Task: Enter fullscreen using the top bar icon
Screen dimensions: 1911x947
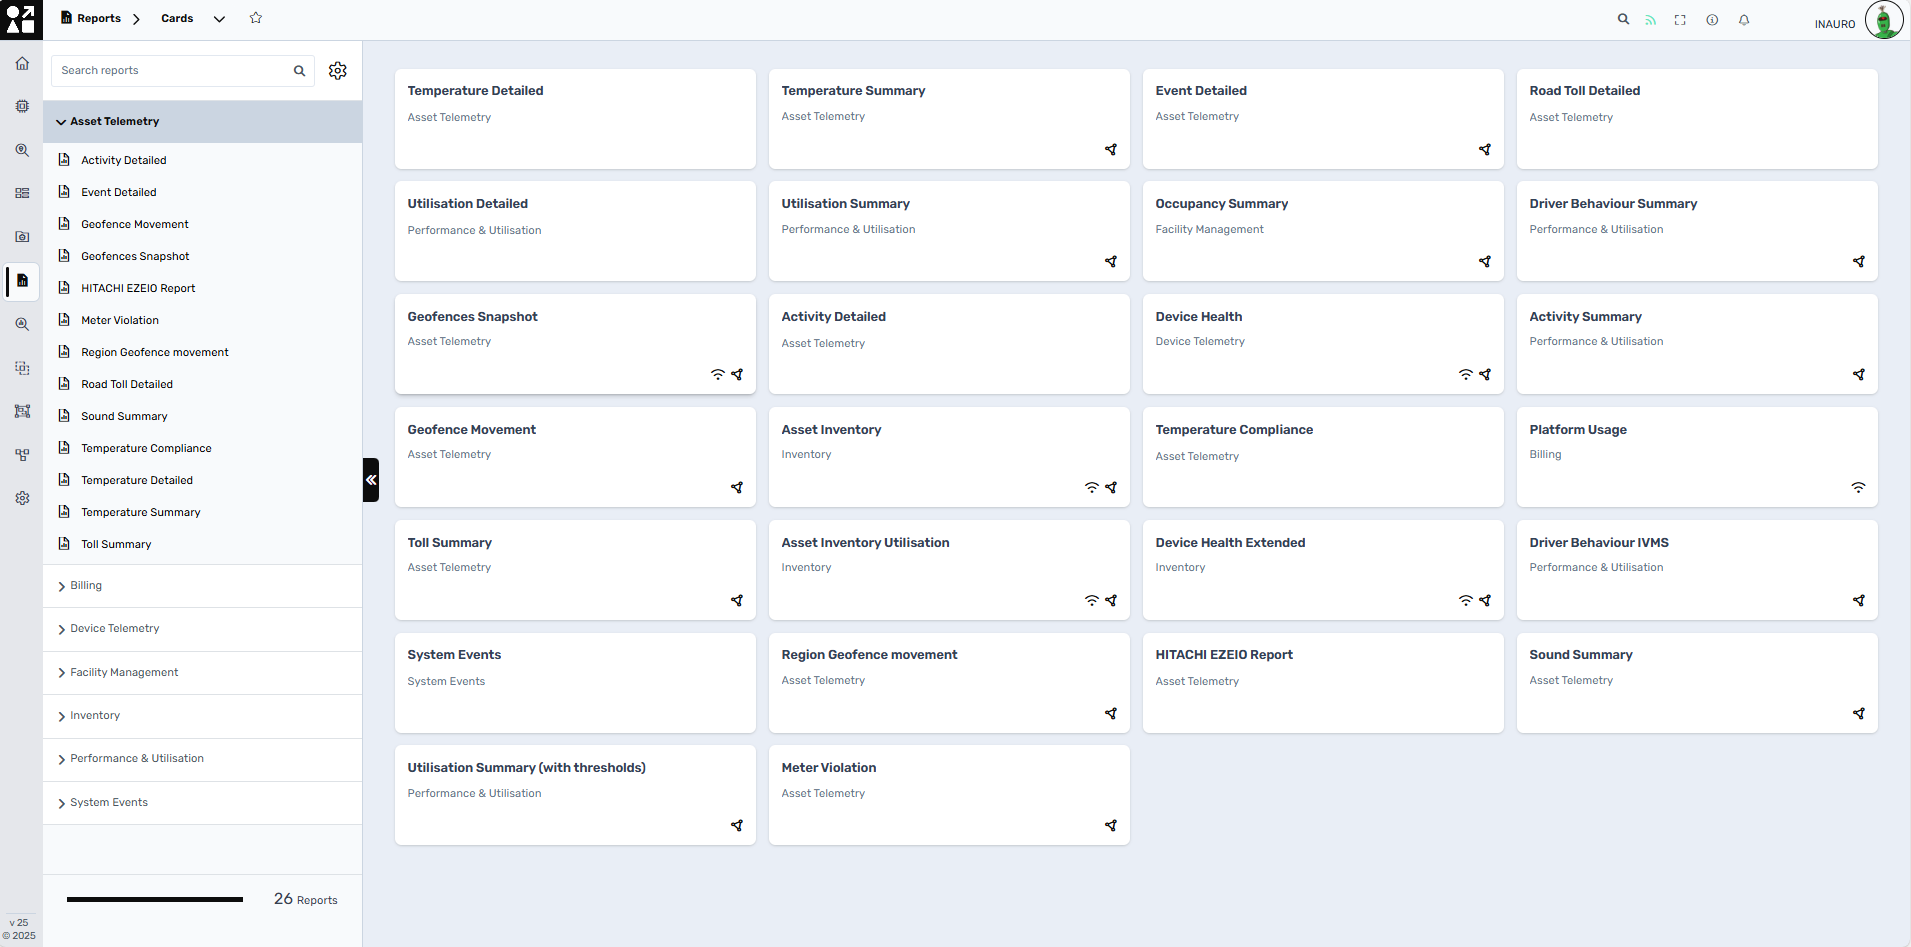Action: [x=1680, y=20]
